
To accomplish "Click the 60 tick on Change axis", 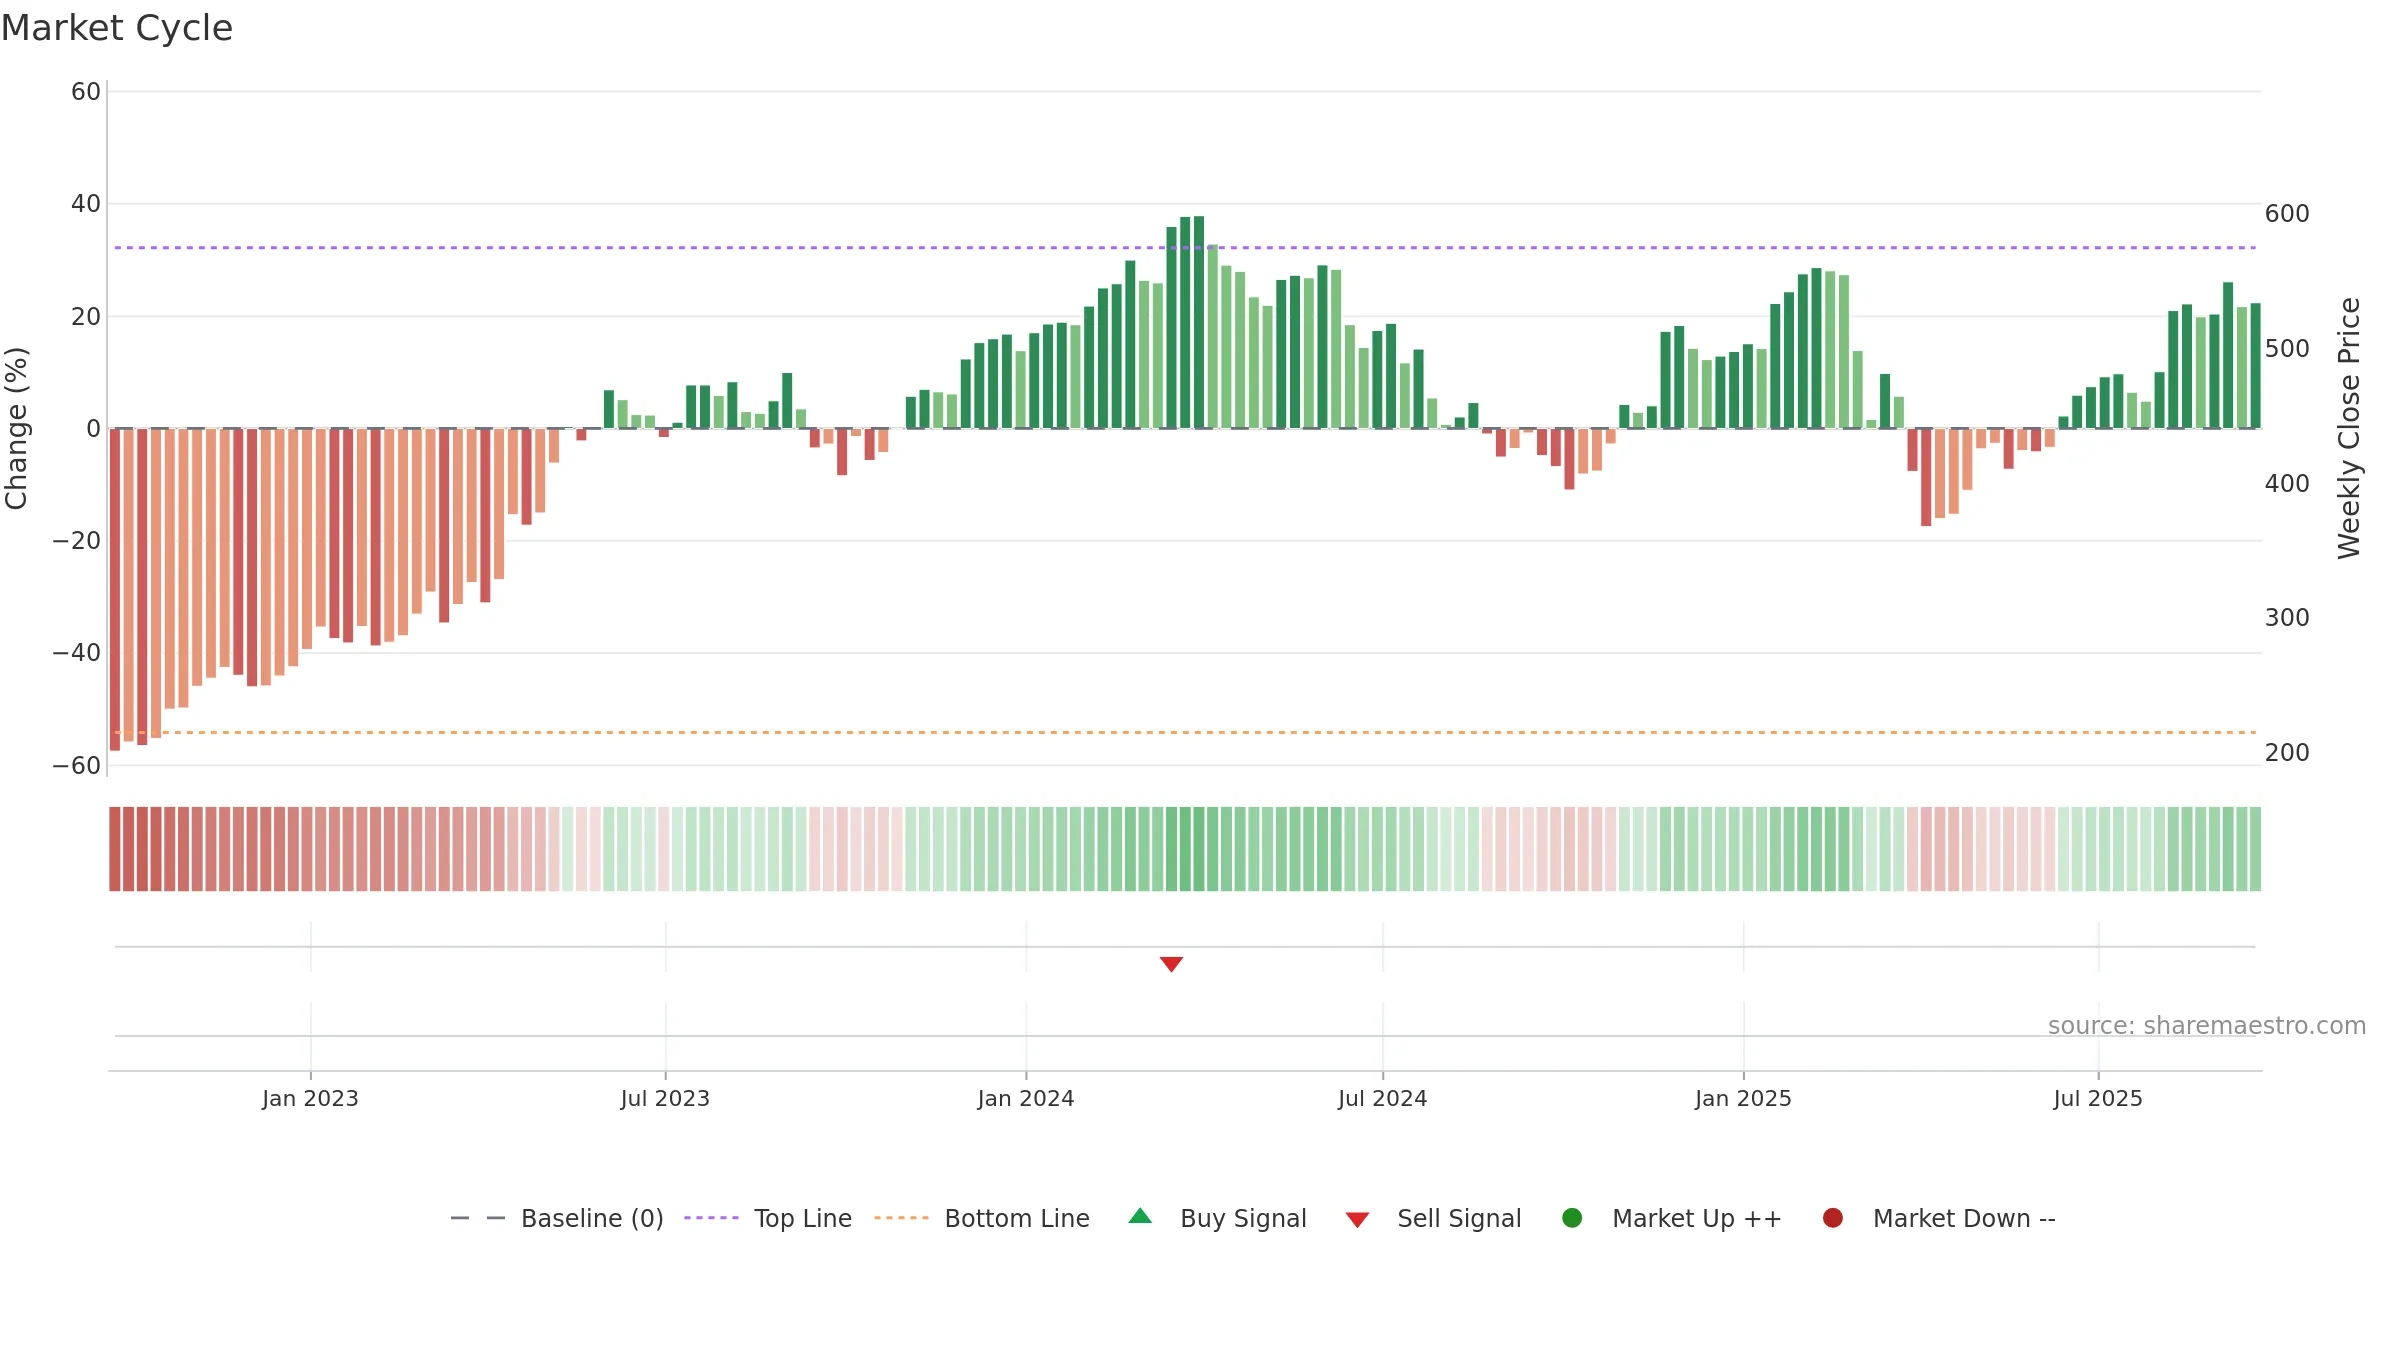I will coord(86,92).
